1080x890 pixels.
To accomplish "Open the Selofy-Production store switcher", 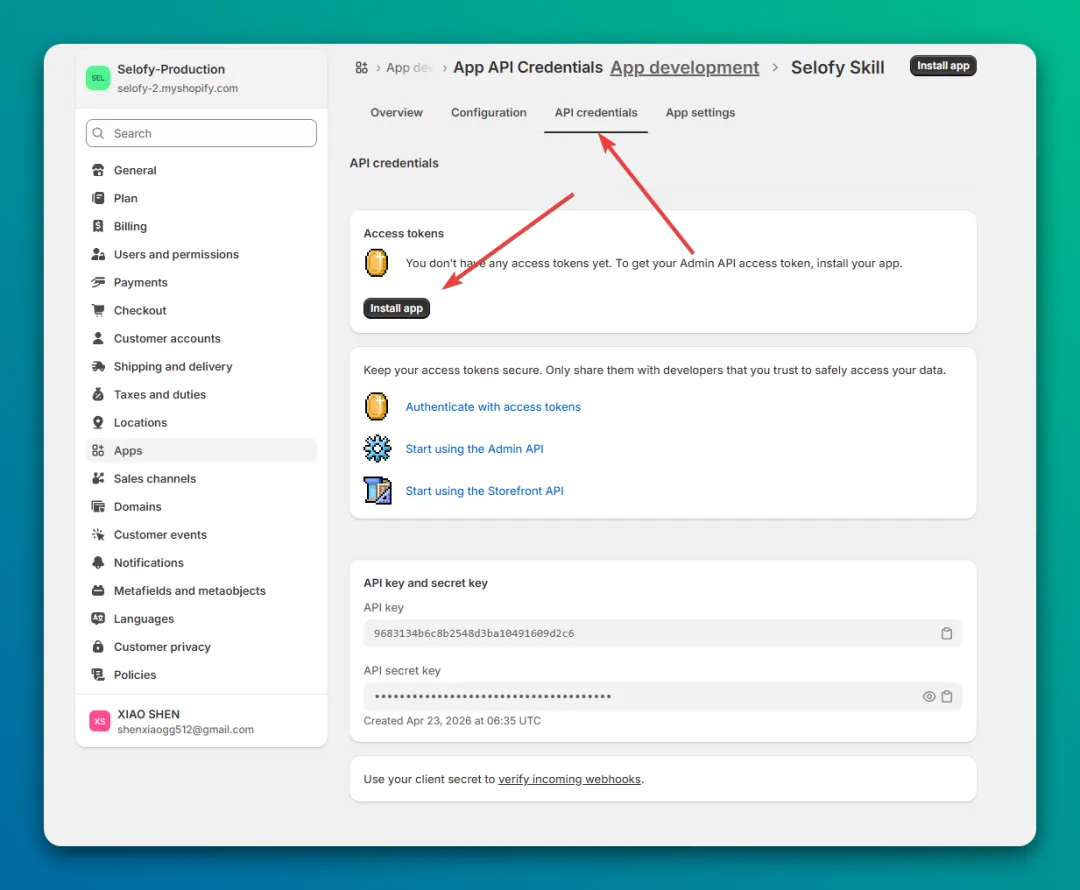I will (x=201, y=78).
